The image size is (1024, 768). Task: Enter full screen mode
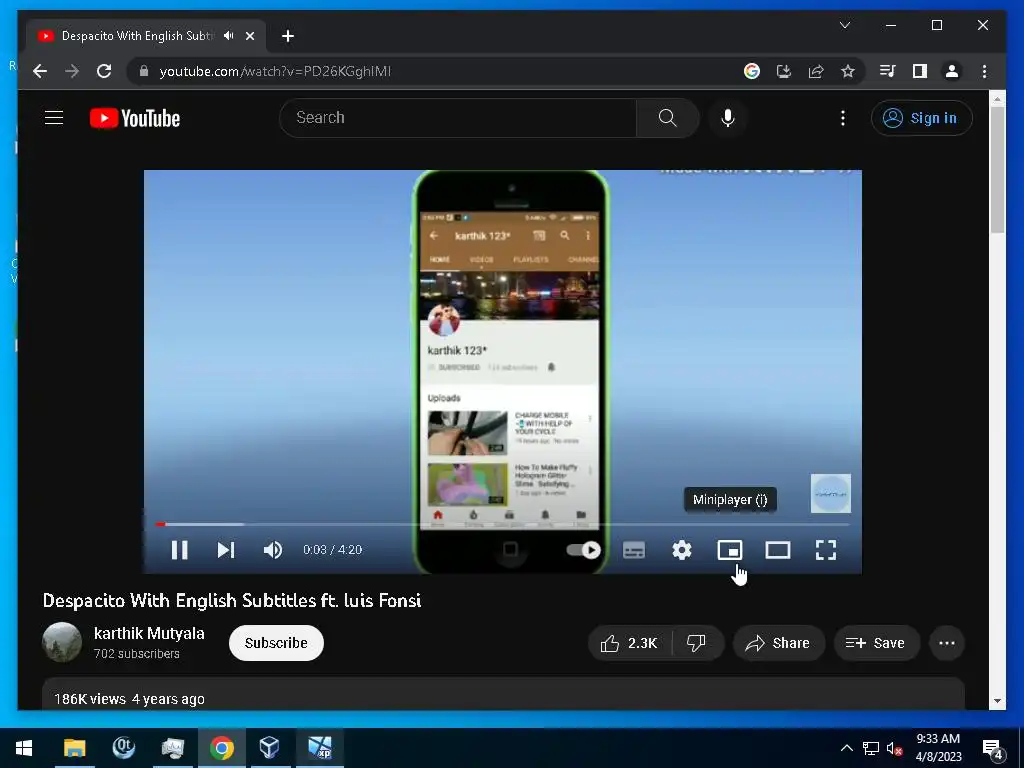pyautogui.click(x=826, y=550)
